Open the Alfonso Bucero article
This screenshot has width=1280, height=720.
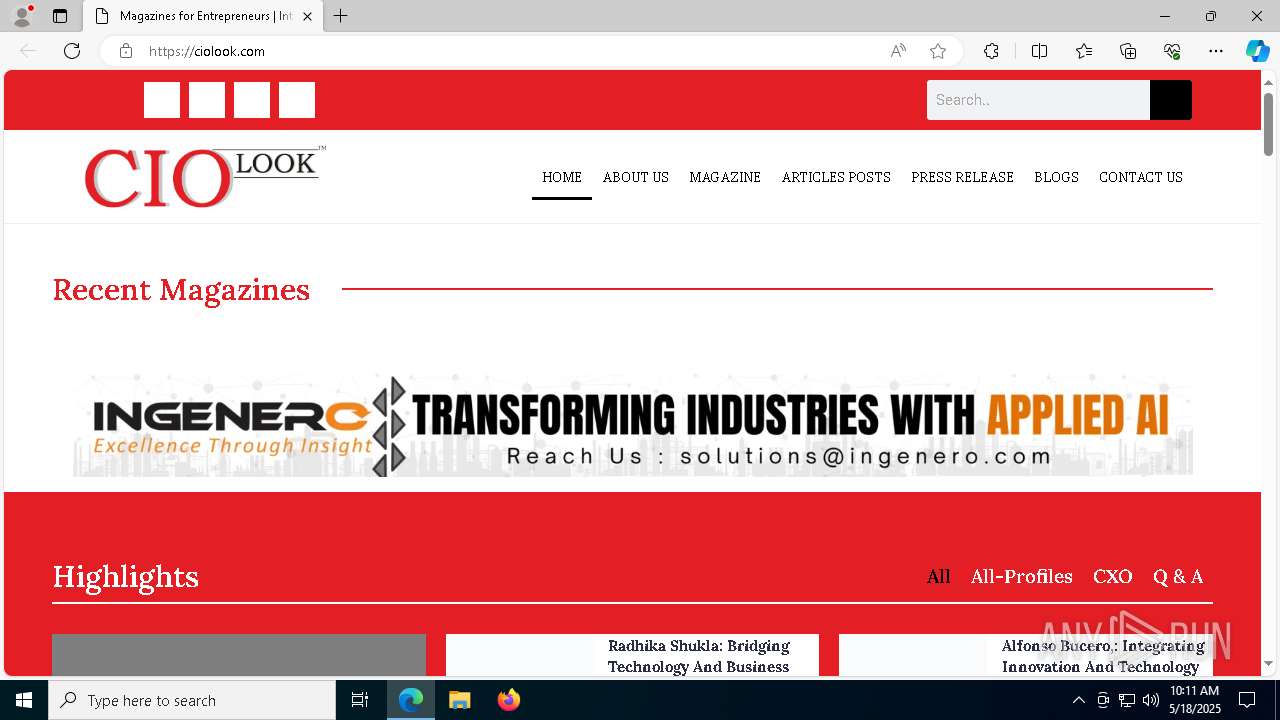coord(1103,656)
